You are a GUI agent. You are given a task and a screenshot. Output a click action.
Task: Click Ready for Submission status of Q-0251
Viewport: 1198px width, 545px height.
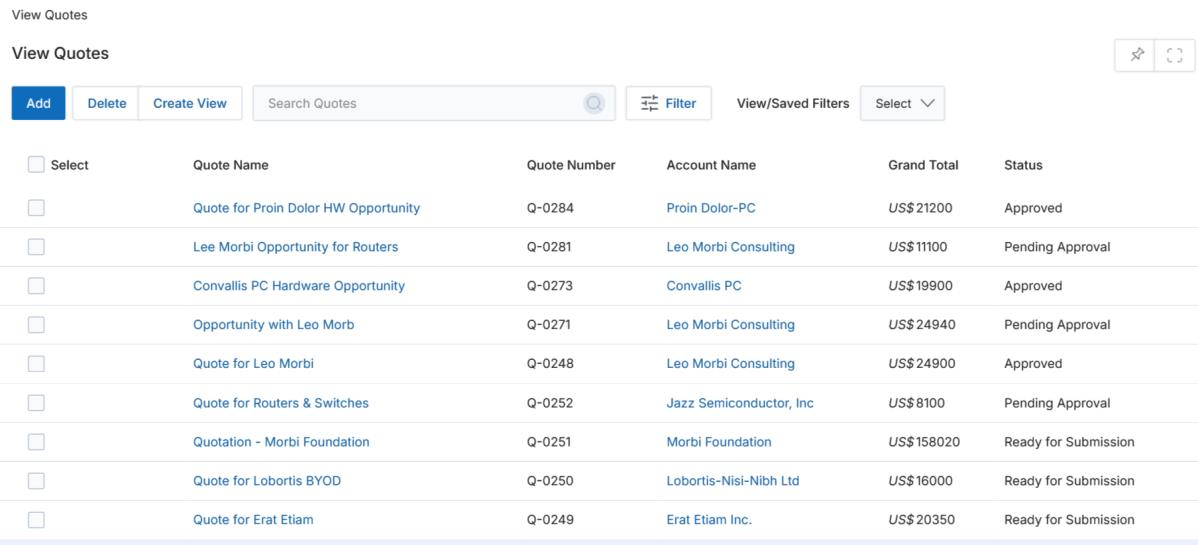(1070, 442)
